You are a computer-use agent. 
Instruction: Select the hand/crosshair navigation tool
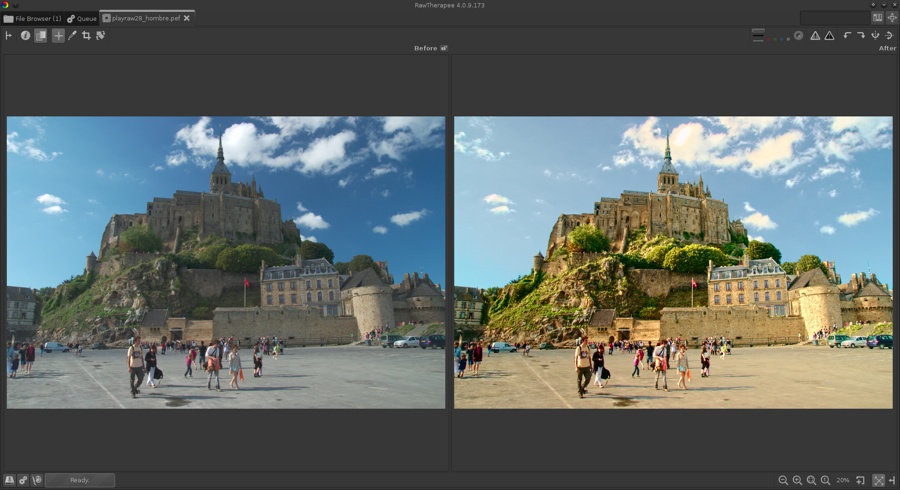58,35
